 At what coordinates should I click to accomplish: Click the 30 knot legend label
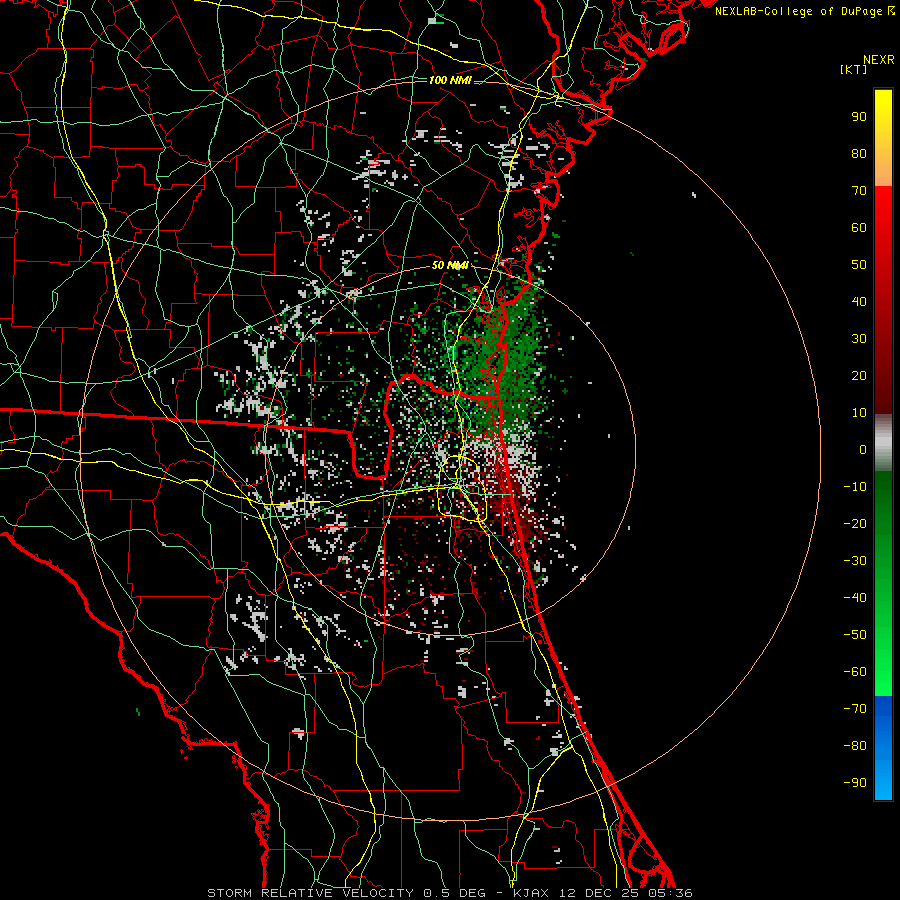(x=859, y=339)
